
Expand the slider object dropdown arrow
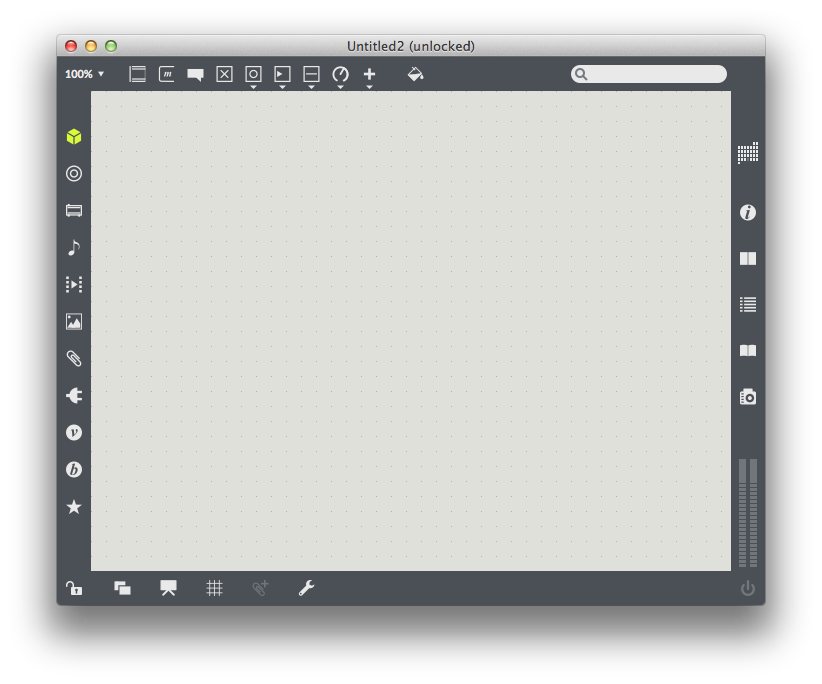311,87
